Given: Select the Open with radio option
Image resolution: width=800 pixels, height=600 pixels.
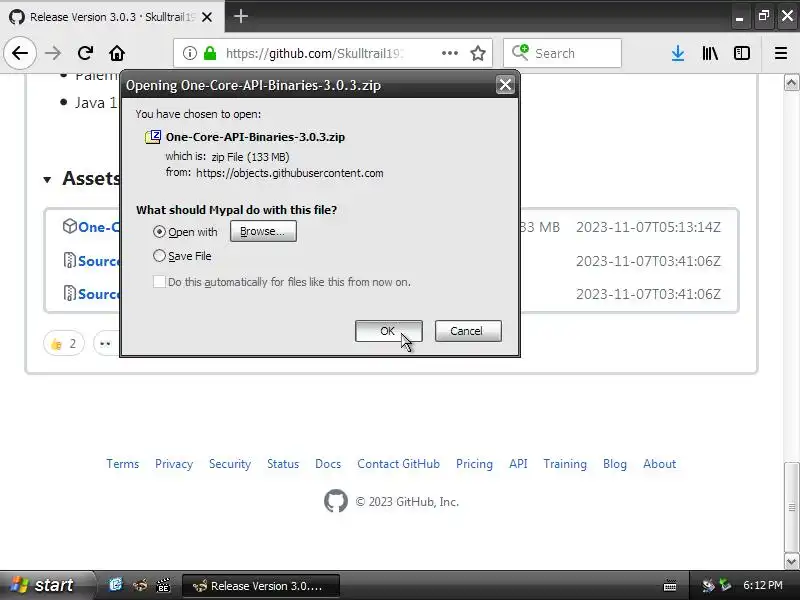Looking at the screenshot, I should (159, 232).
